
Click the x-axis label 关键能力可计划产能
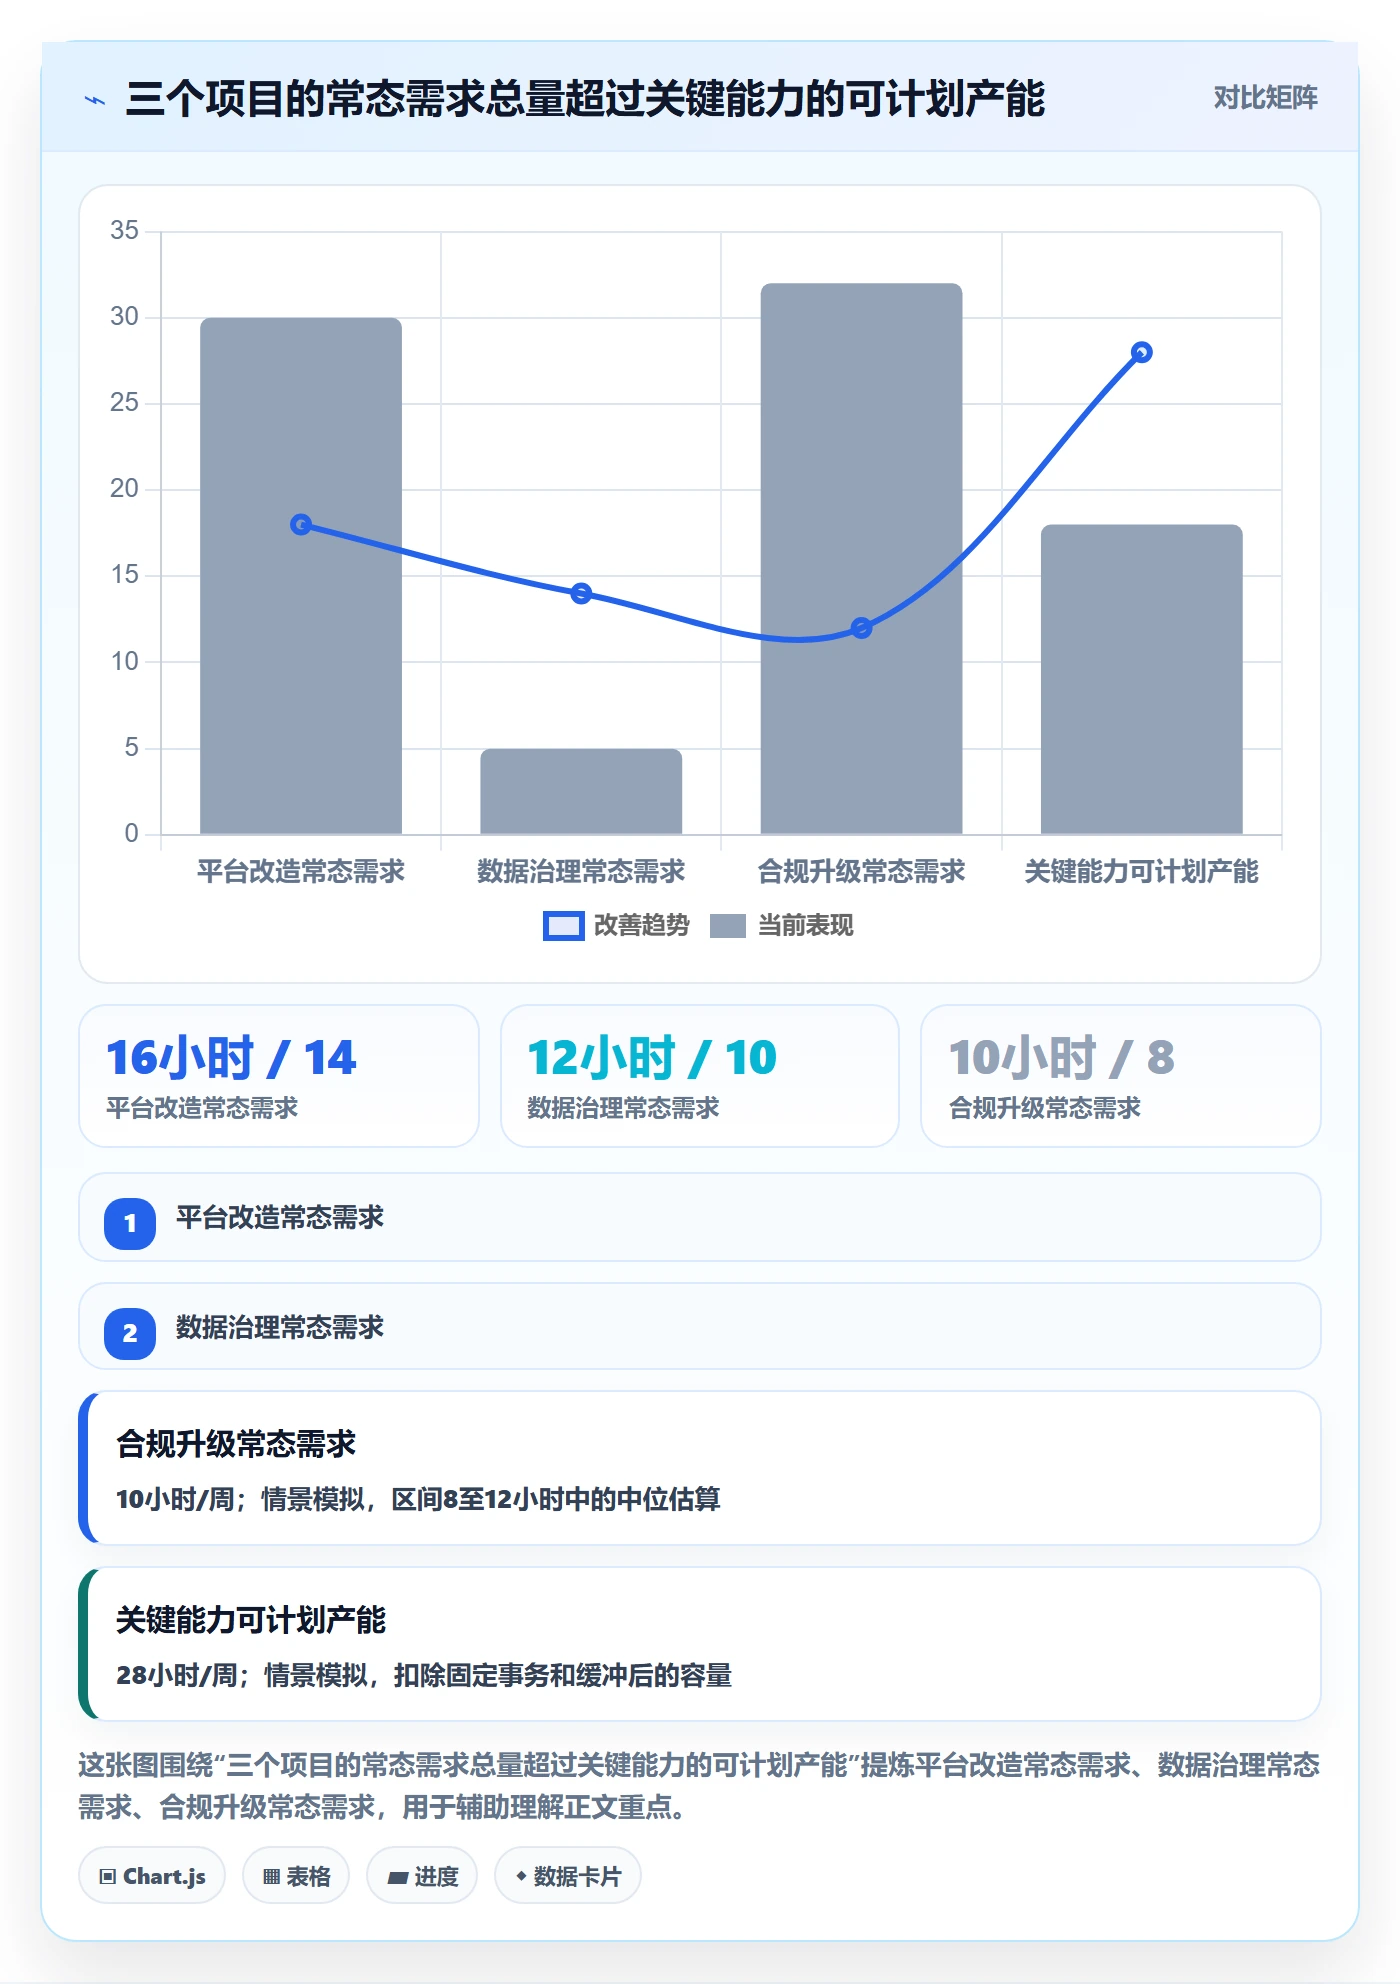point(1142,871)
